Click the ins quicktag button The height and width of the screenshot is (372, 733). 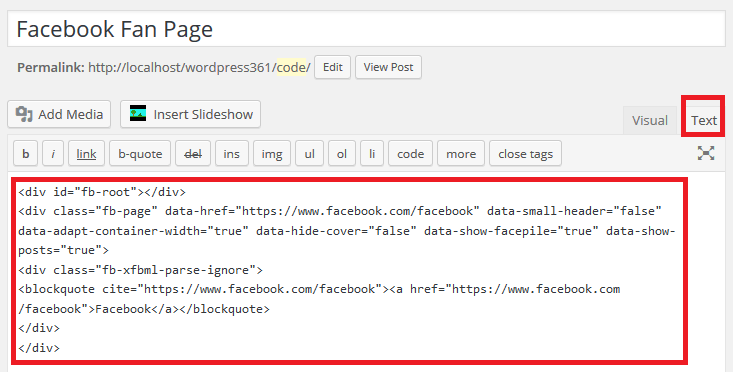tap(232, 154)
